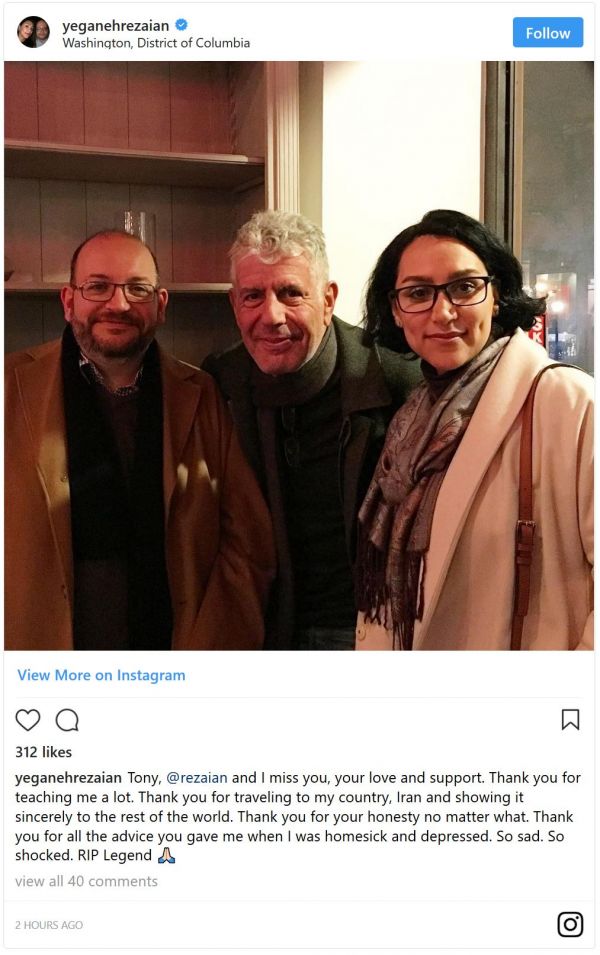
Task: Click the praying hands emoji
Action: pos(166,856)
